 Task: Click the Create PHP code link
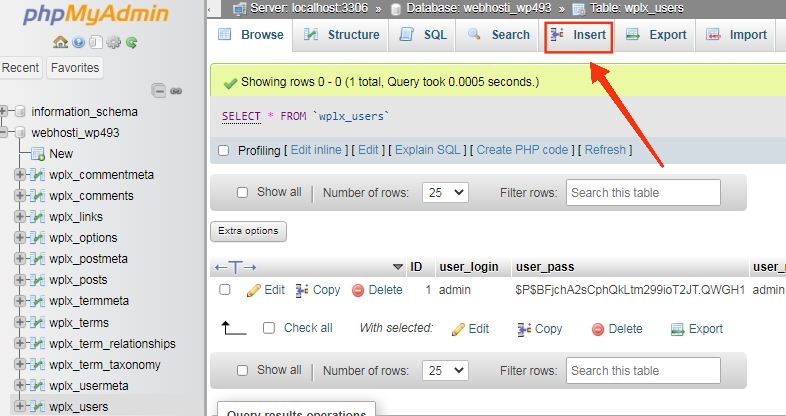click(522, 150)
